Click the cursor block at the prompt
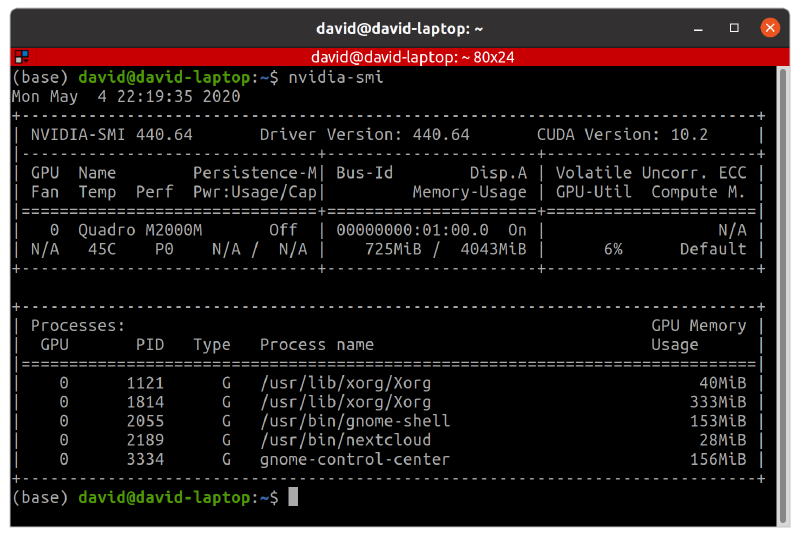This screenshot has width=800, height=537. [293, 497]
